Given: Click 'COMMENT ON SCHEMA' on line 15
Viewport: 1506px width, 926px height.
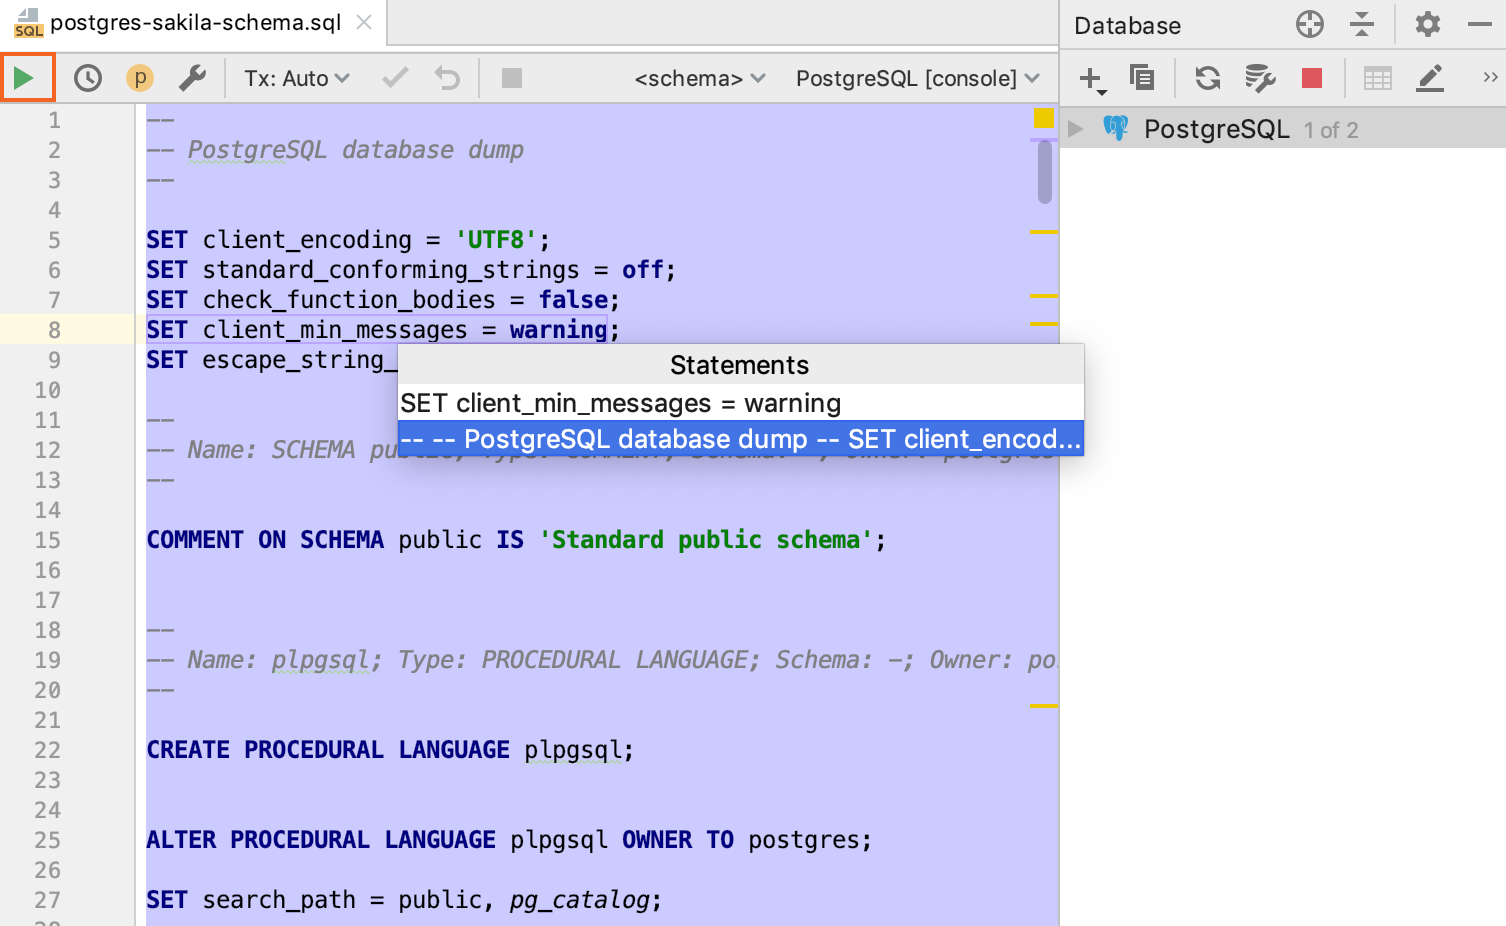Looking at the screenshot, I should coord(265,540).
